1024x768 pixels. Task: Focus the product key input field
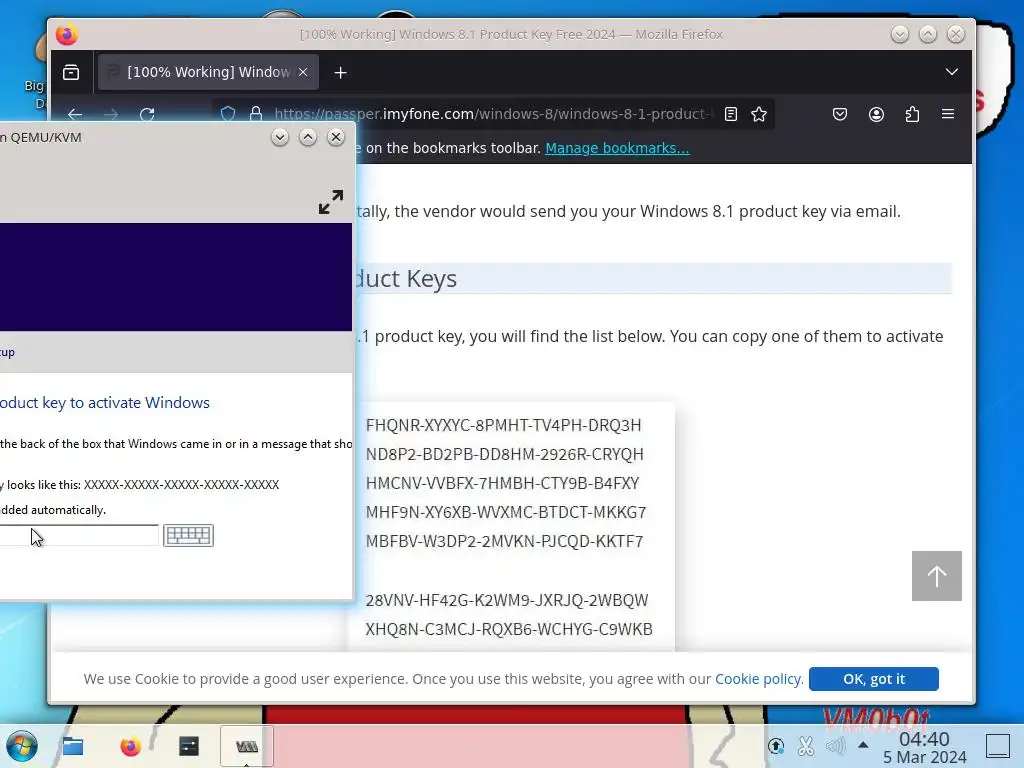point(78,536)
